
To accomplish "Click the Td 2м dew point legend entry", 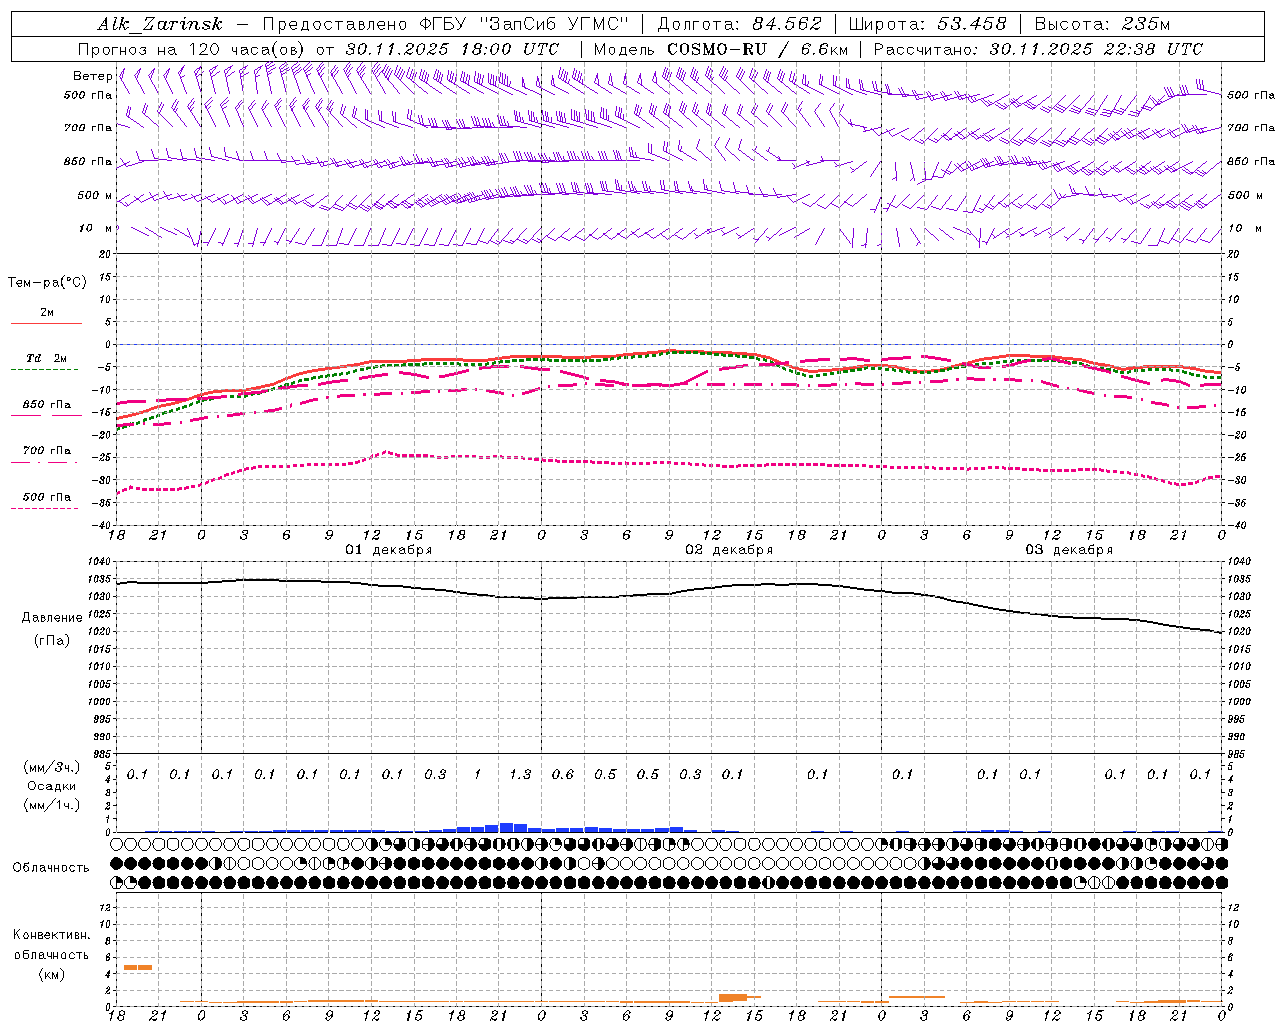I will [46, 358].
